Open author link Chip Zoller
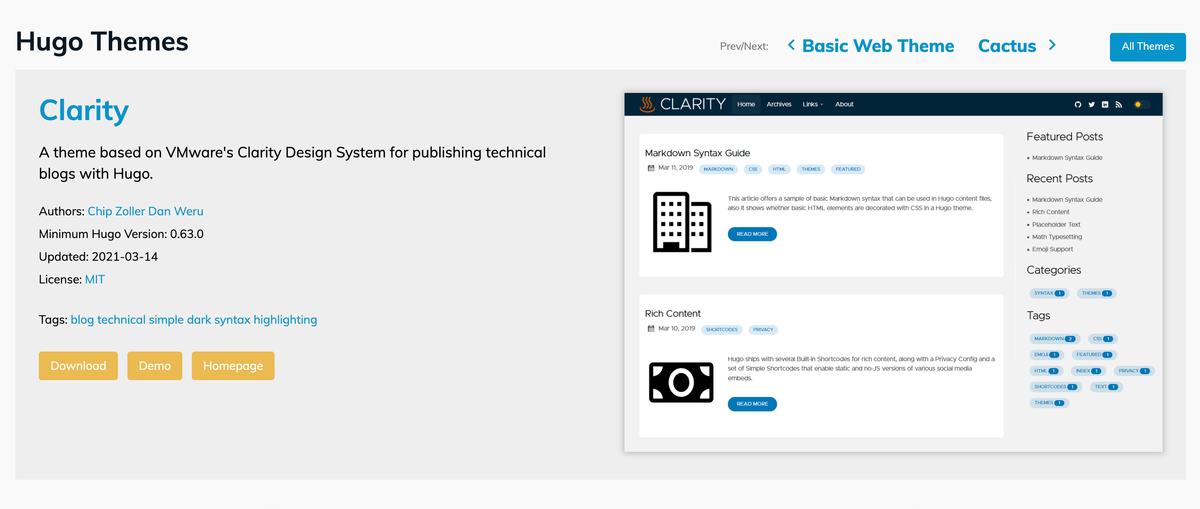1200x509 pixels. click(x=116, y=211)
